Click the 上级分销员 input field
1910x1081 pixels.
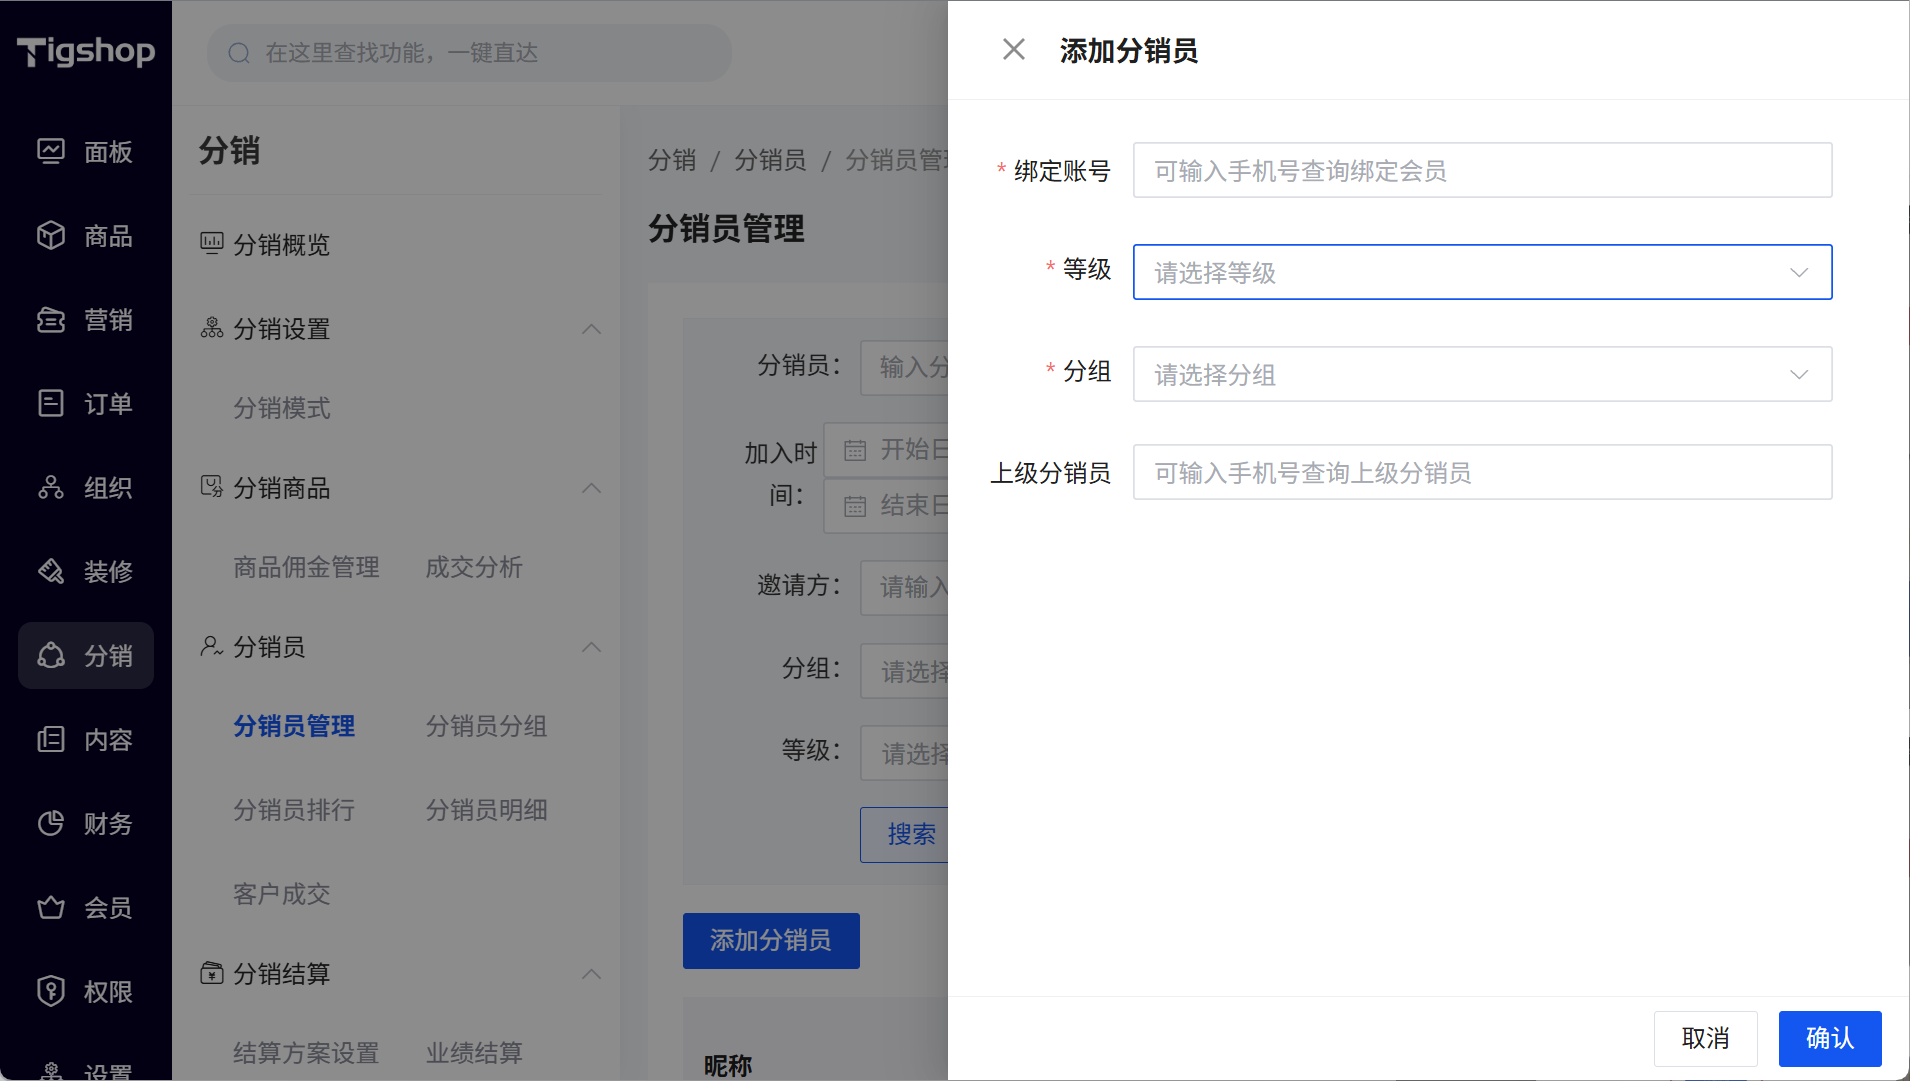[1481, 473]
